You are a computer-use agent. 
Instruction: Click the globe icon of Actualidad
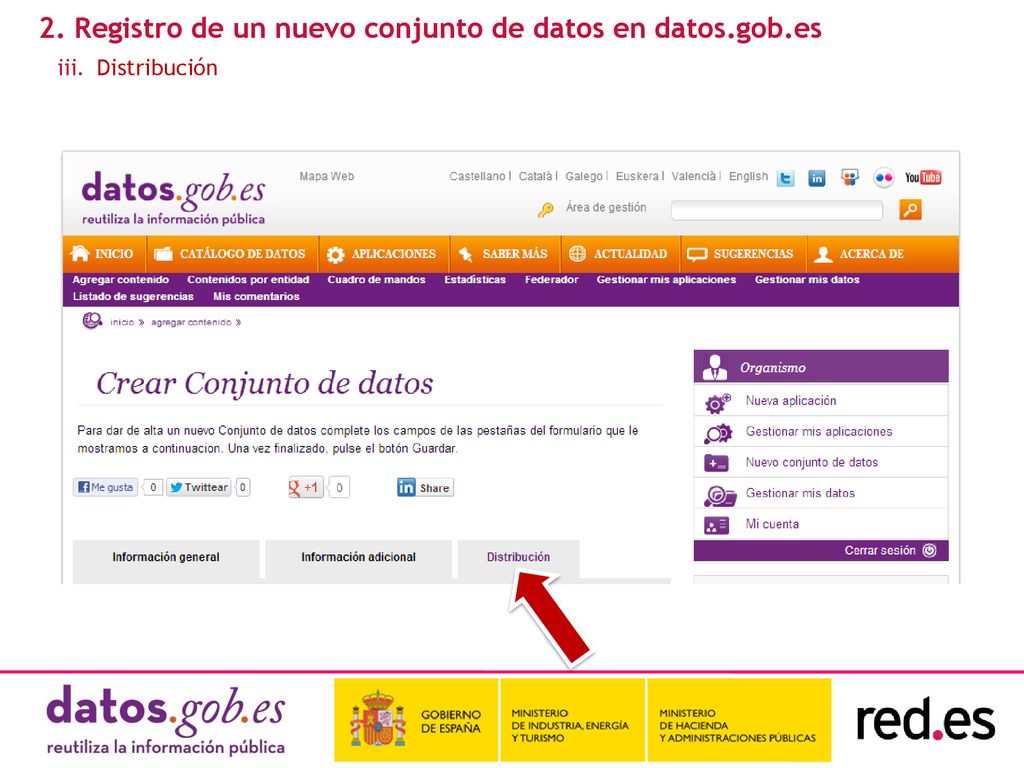pos(577,253)
